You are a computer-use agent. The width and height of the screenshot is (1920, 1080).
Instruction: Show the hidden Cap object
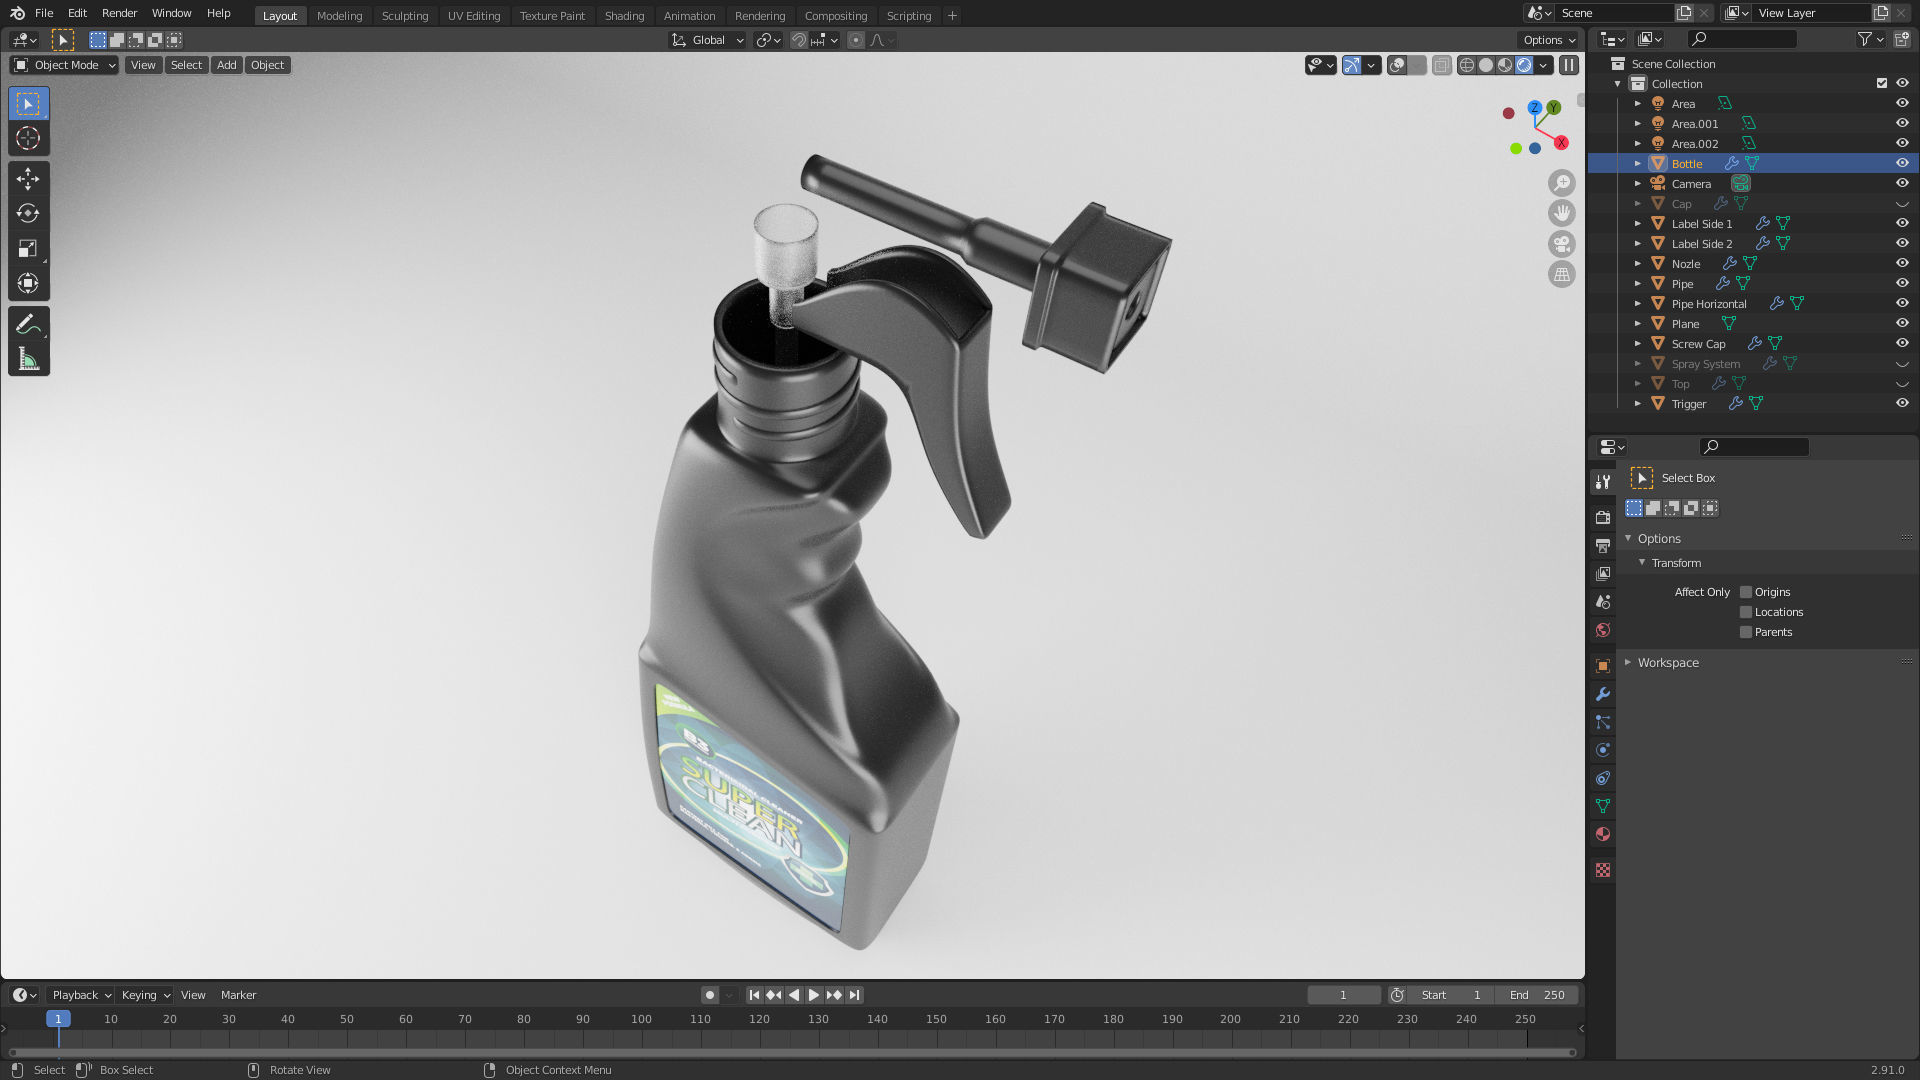click(1902, 204)
